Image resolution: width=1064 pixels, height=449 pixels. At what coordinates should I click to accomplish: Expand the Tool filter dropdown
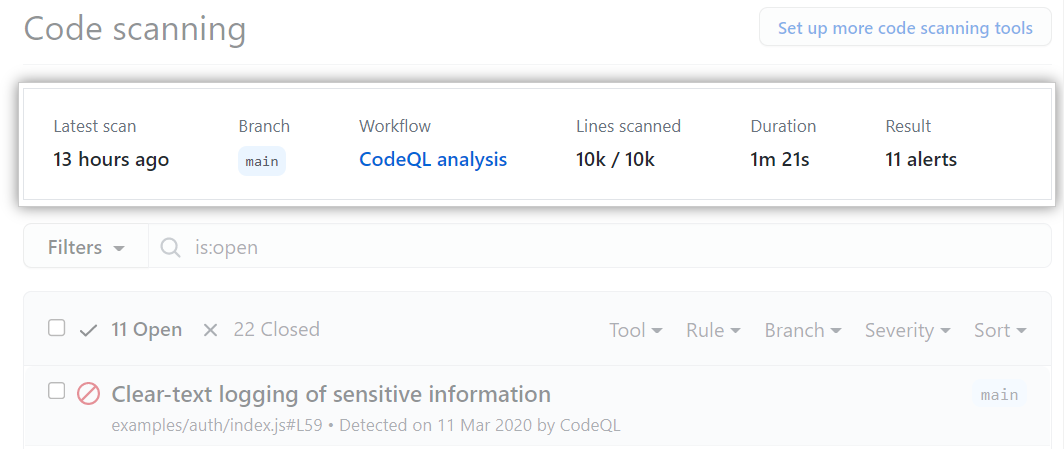point(636,330)
